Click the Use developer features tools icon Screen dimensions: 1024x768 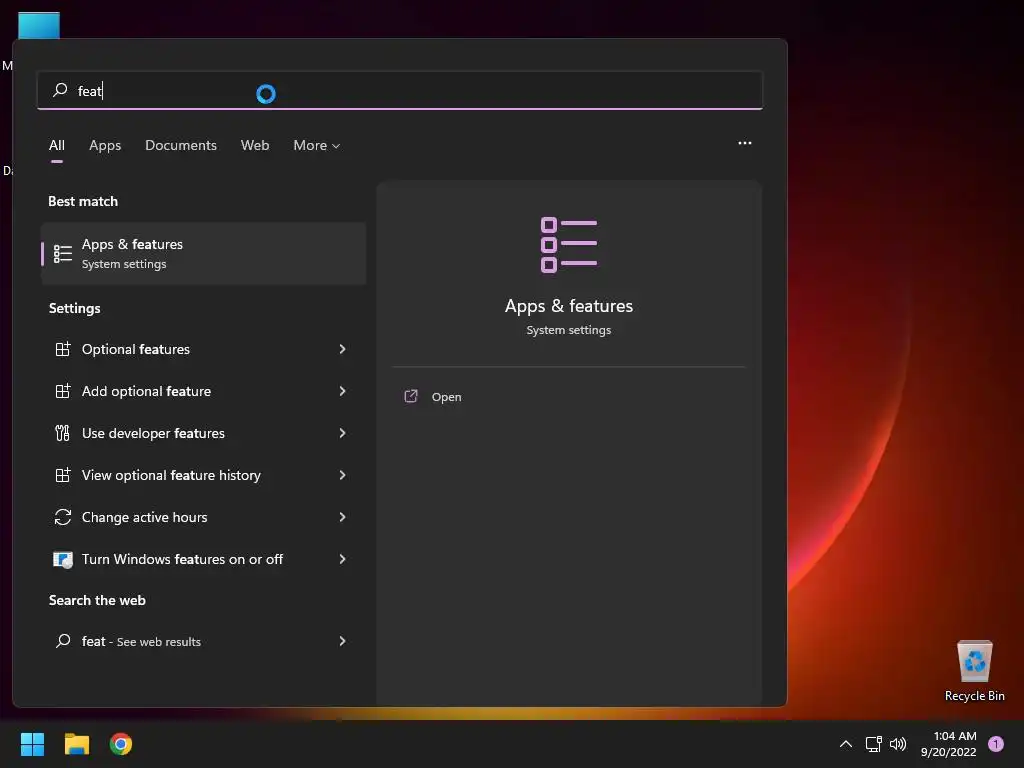click(63, 433)
